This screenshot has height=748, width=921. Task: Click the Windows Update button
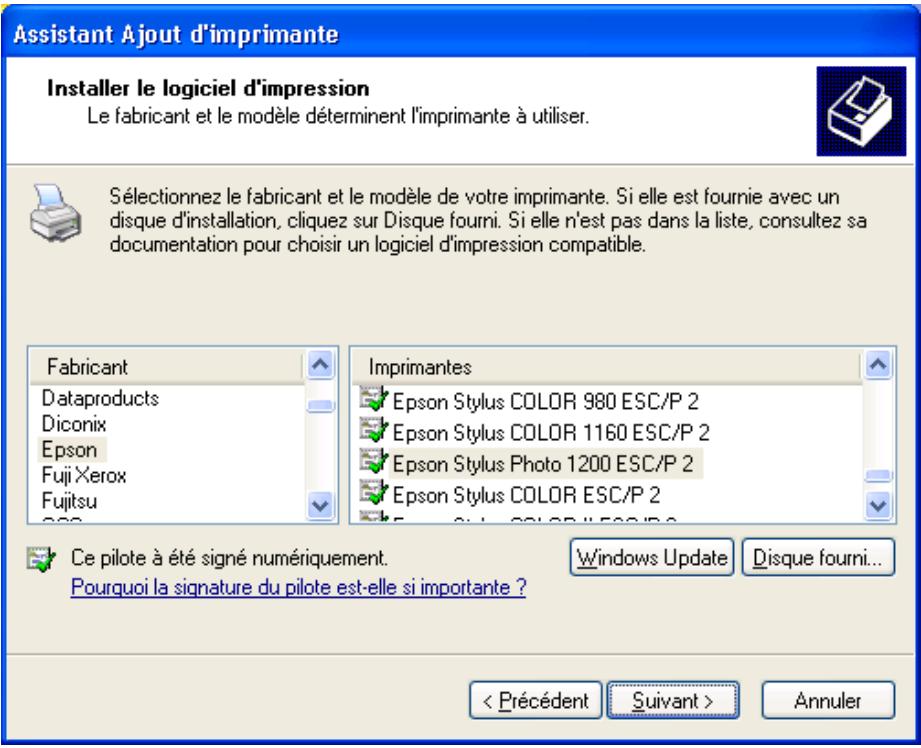pos(652,558)
